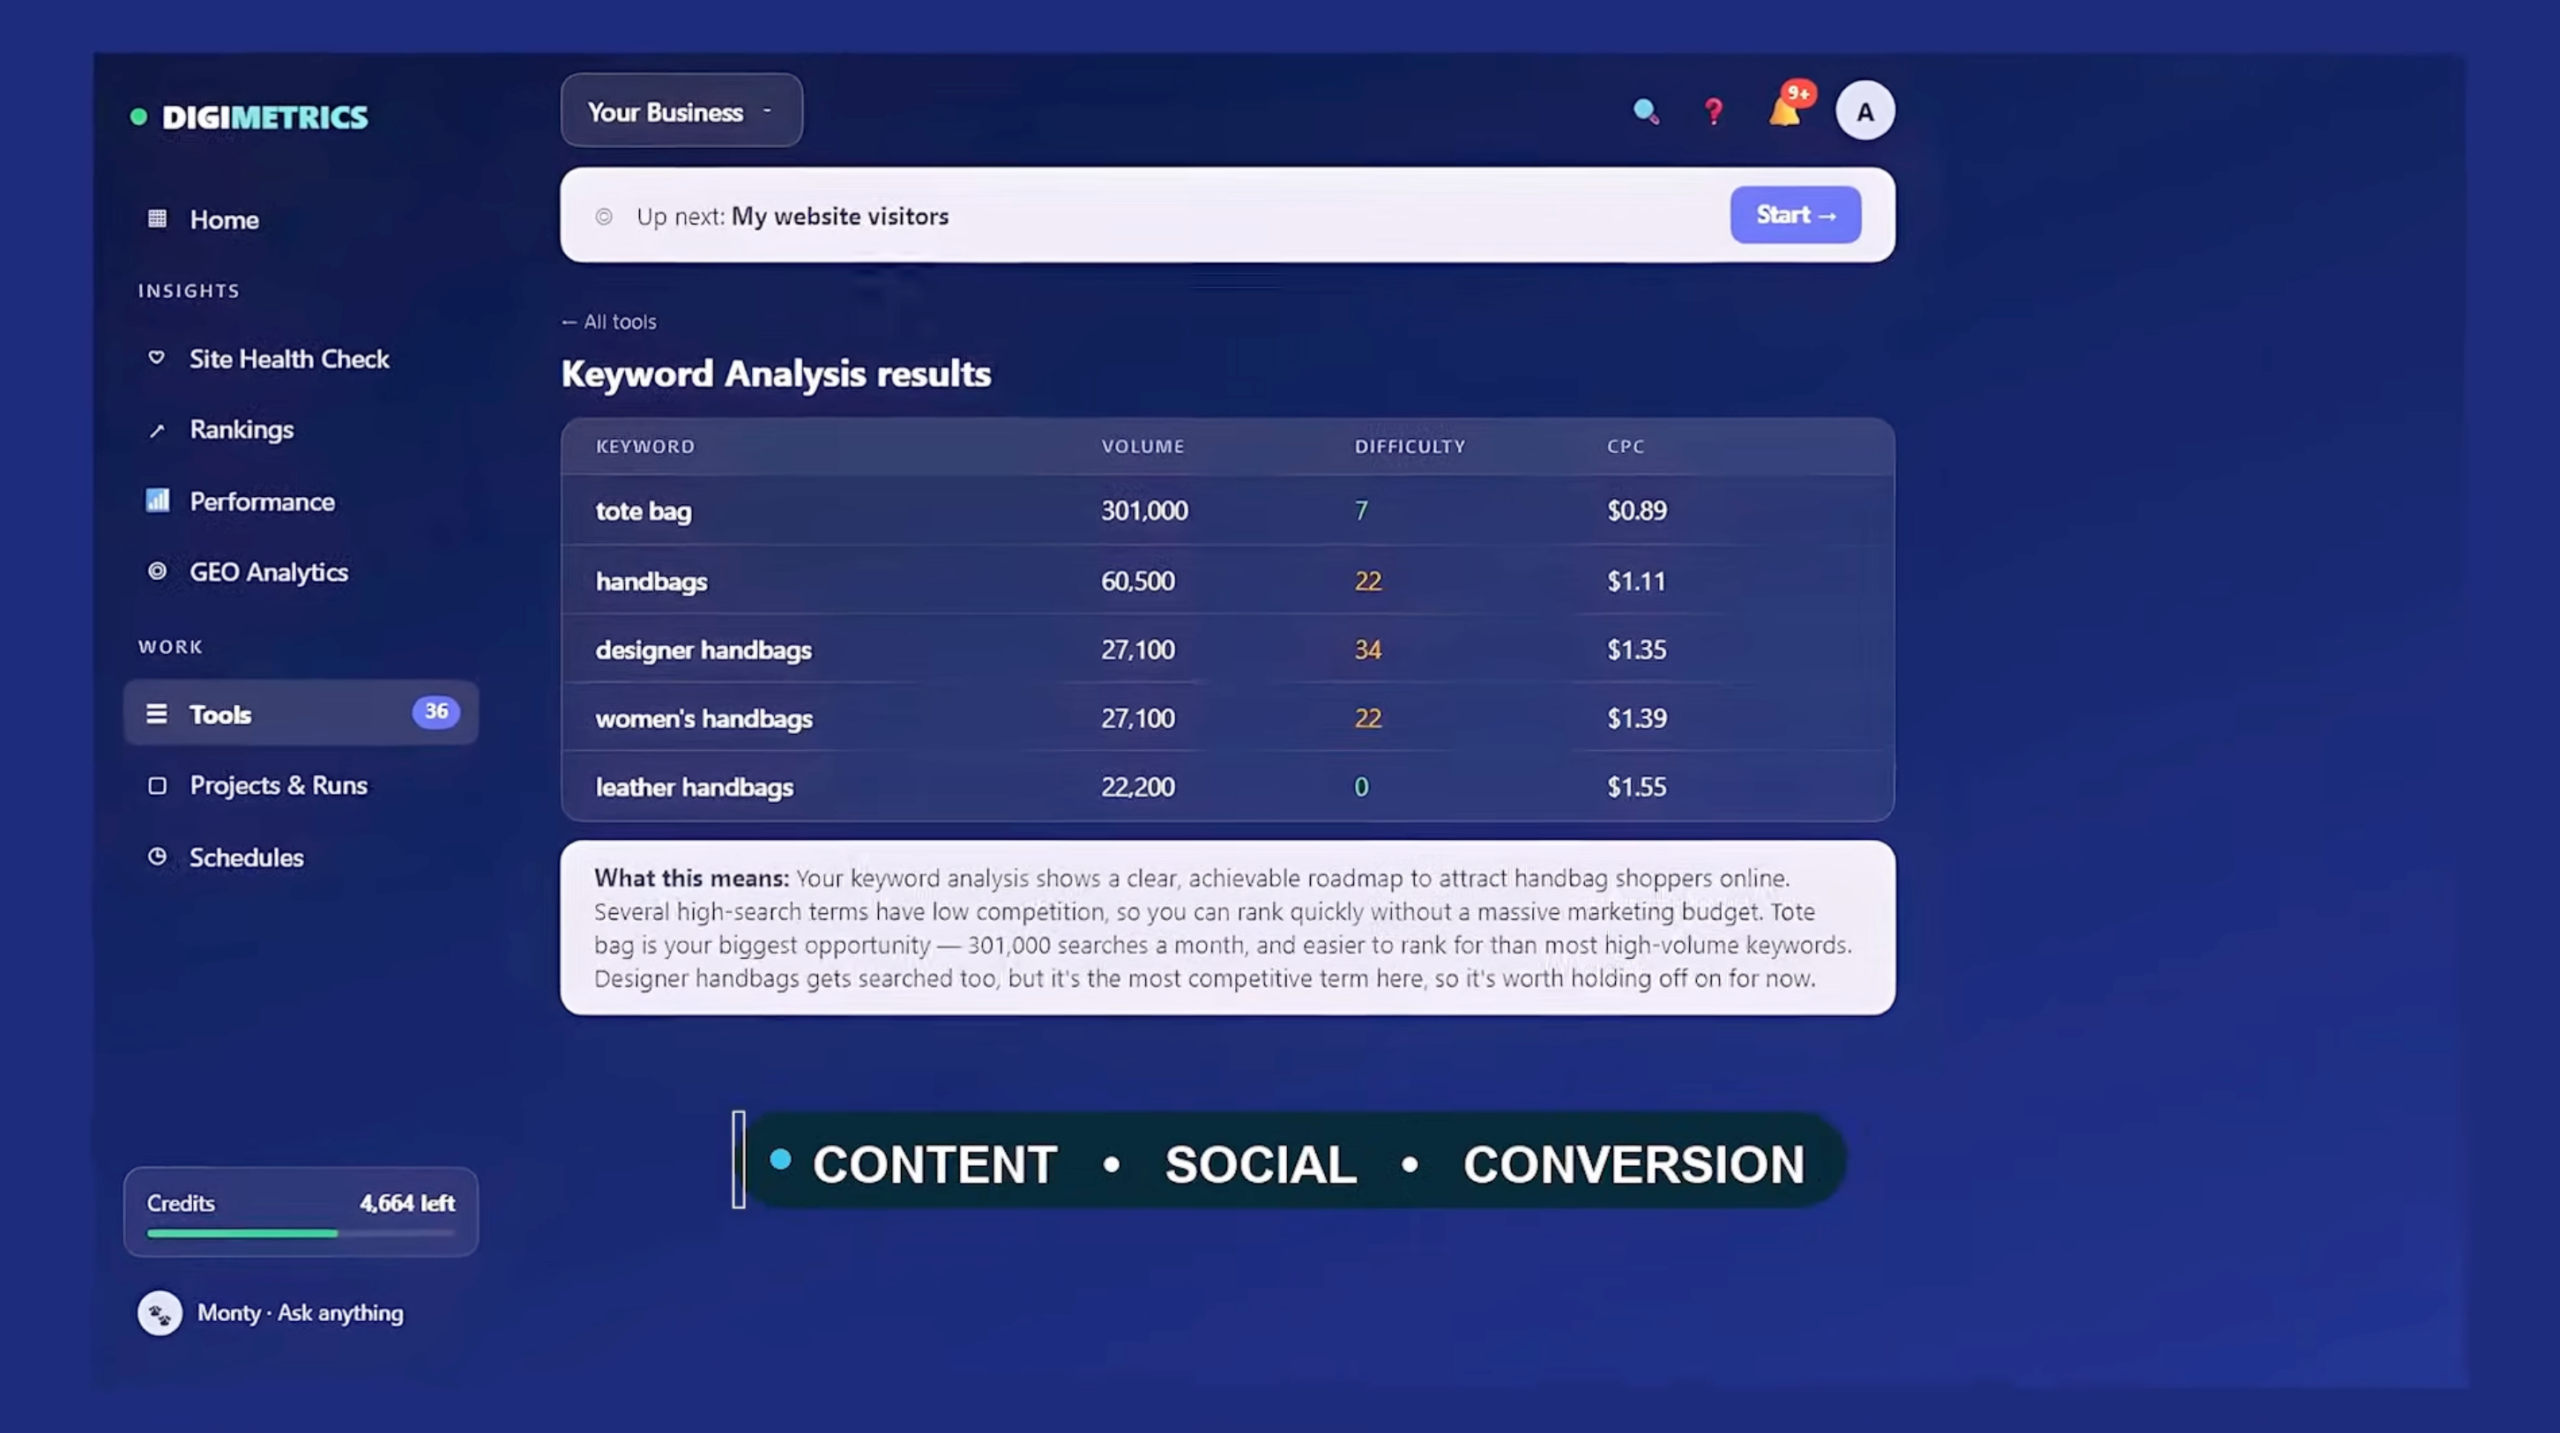Click volume 301,000 cell

[1144, 511]
